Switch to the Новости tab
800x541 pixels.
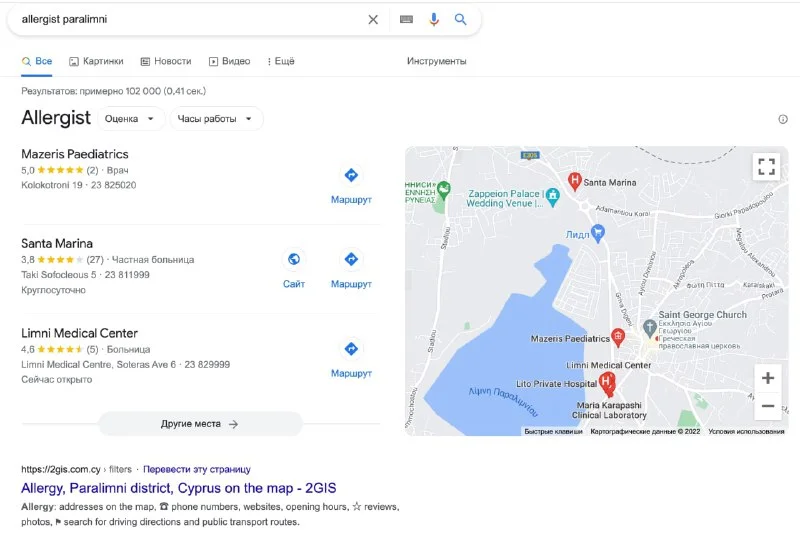pyautogui.click(x=166, y=61)
